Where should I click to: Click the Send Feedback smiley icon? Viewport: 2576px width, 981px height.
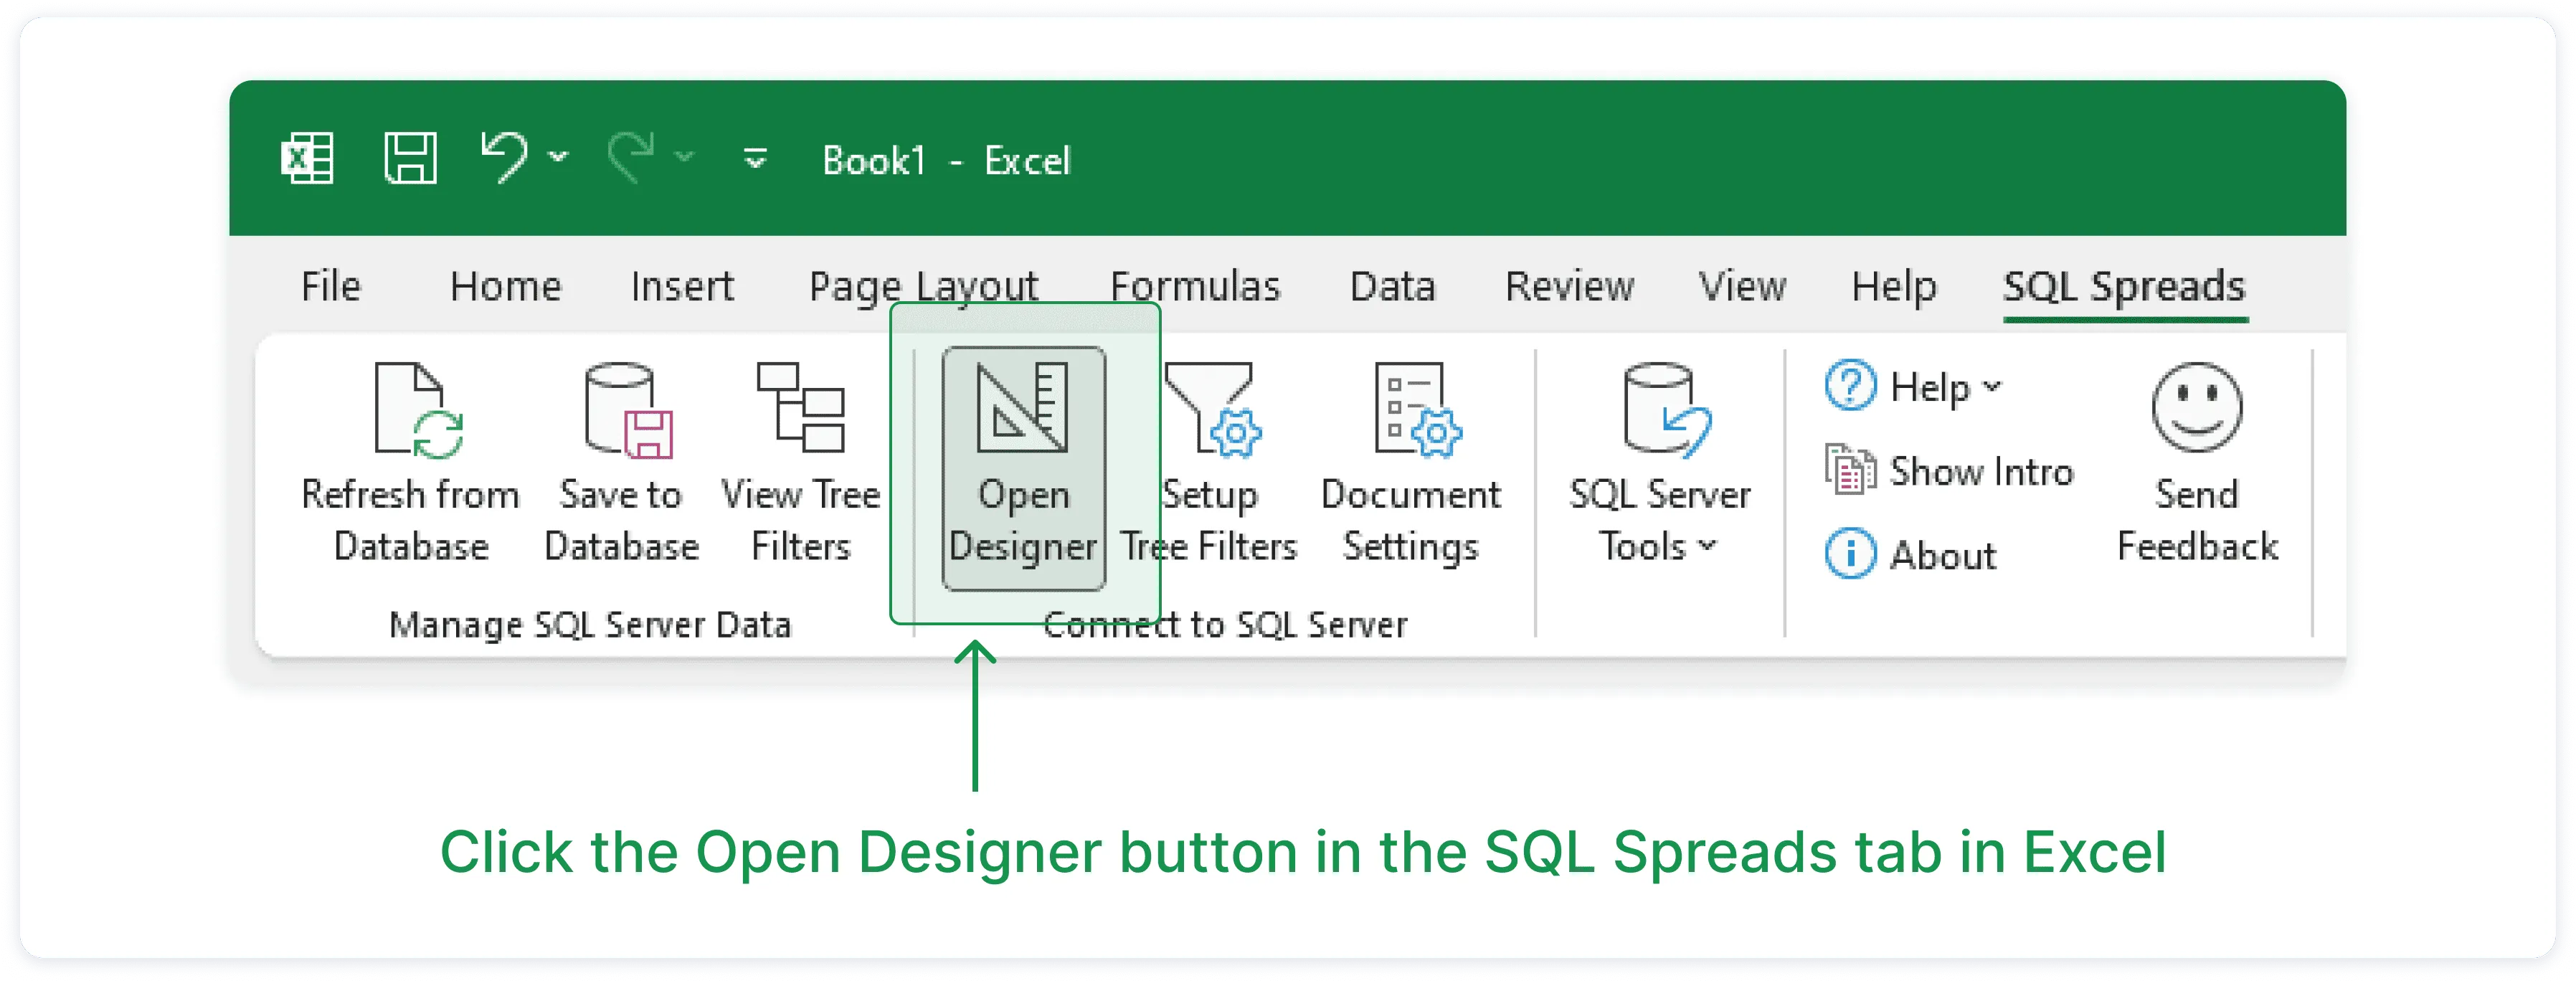pyautogui.click(x=2196, y=408)
